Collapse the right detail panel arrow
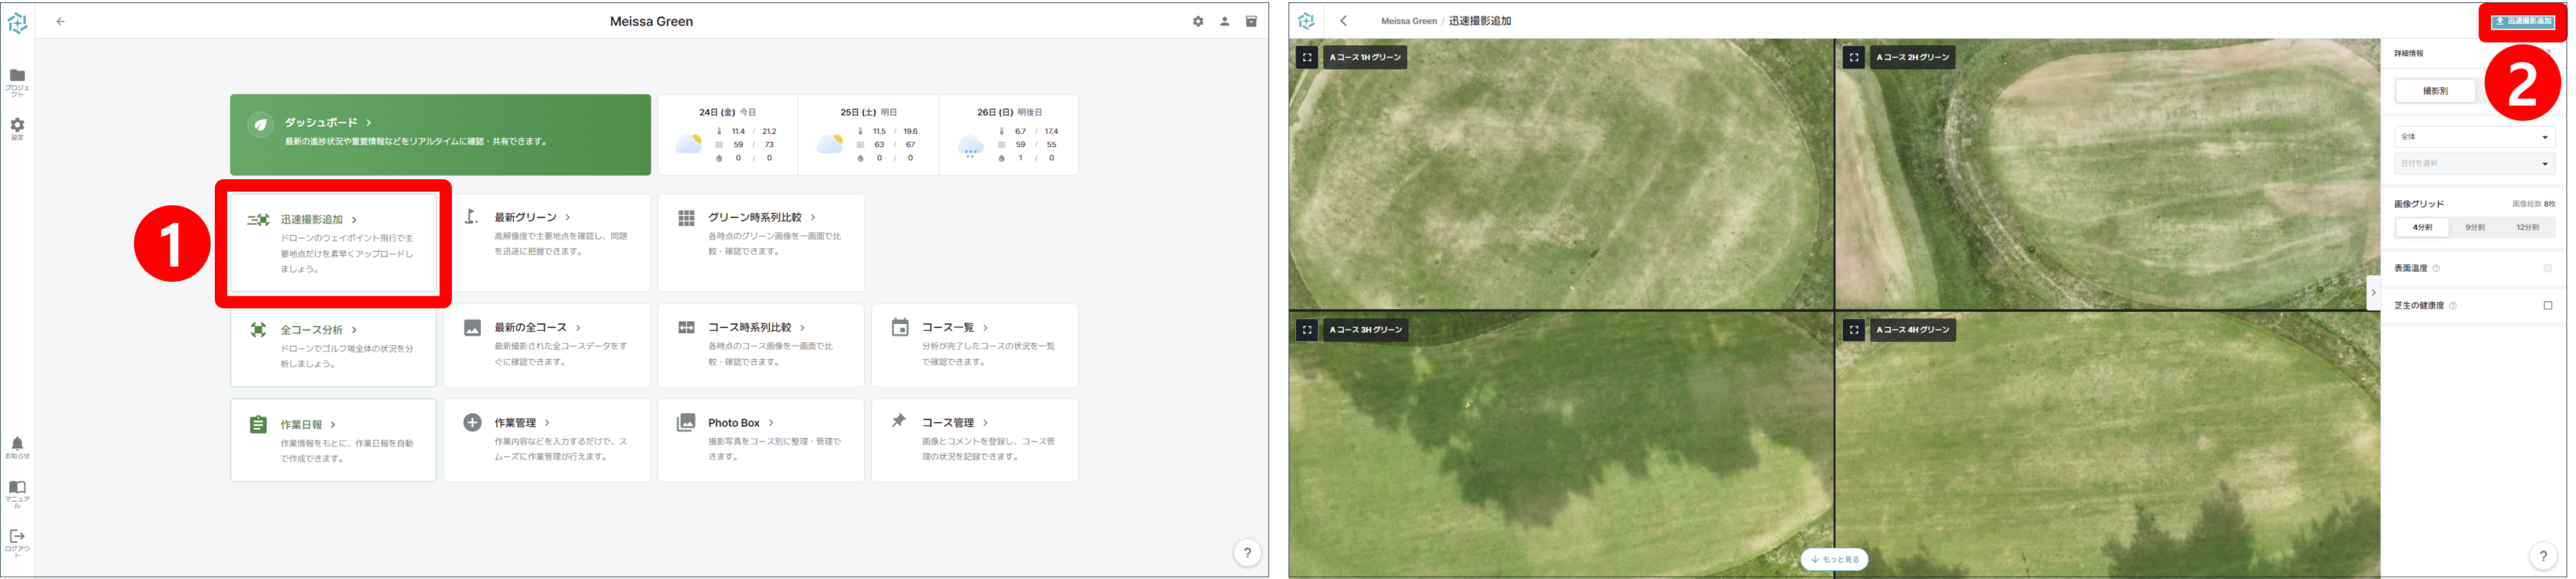 2373,293
